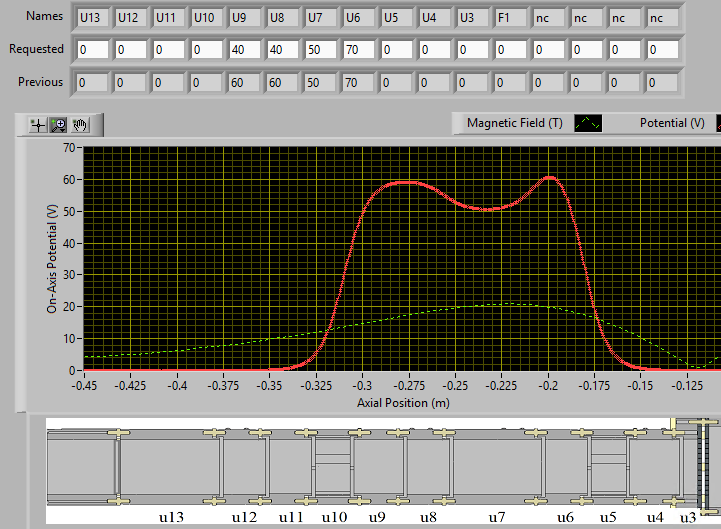Click Requested voltage field for U5
721x529 pixels.
[397, 50]
